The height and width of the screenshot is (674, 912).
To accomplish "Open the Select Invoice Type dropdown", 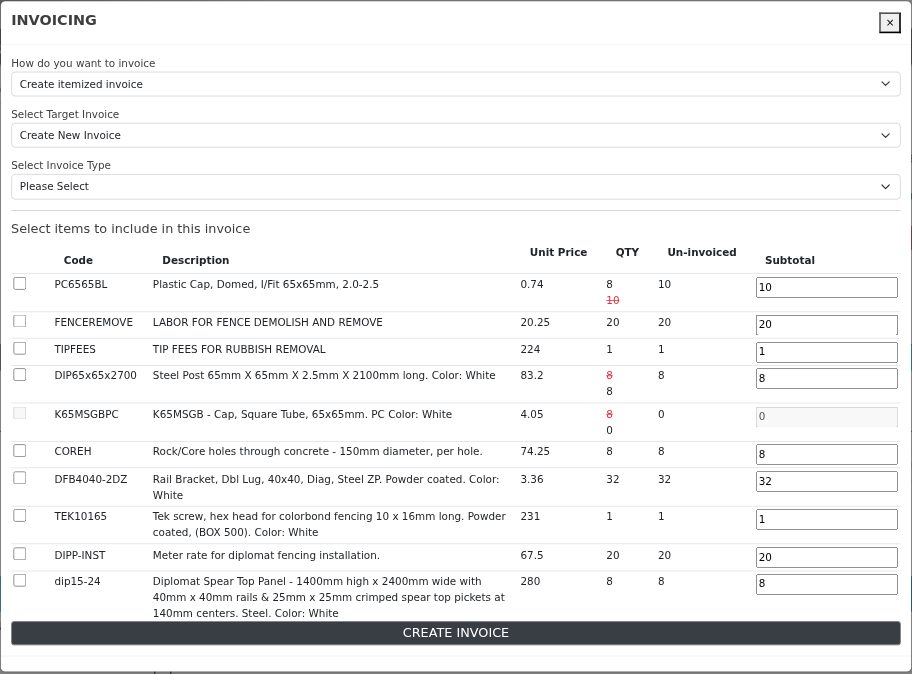I will coord(455,187).
